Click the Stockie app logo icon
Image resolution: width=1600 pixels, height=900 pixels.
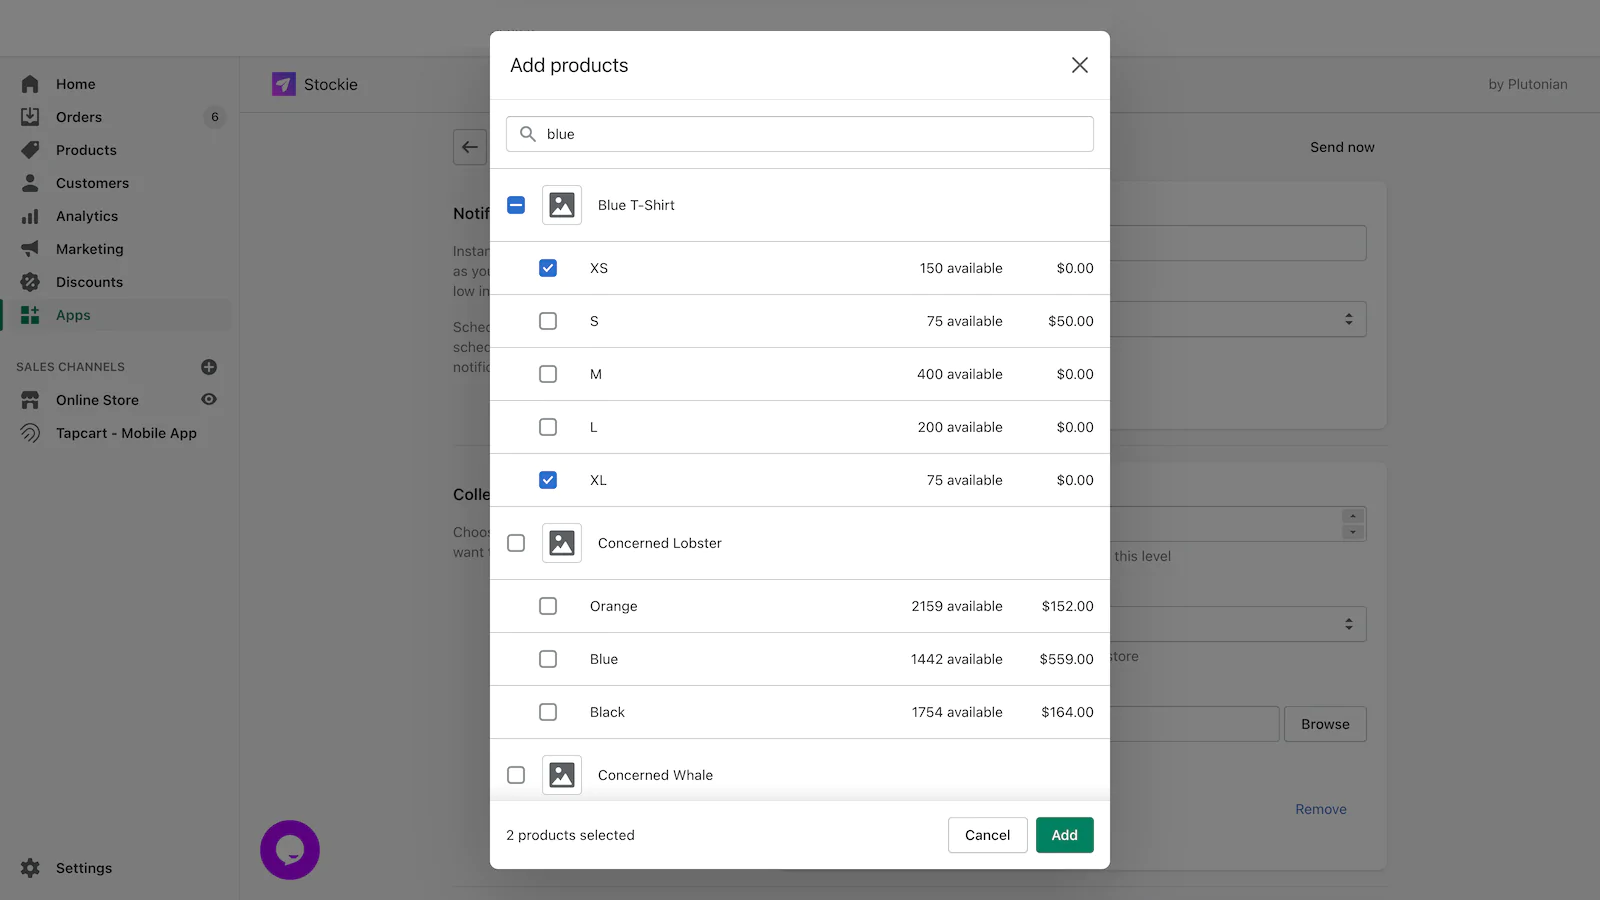[x=283, y=84]
